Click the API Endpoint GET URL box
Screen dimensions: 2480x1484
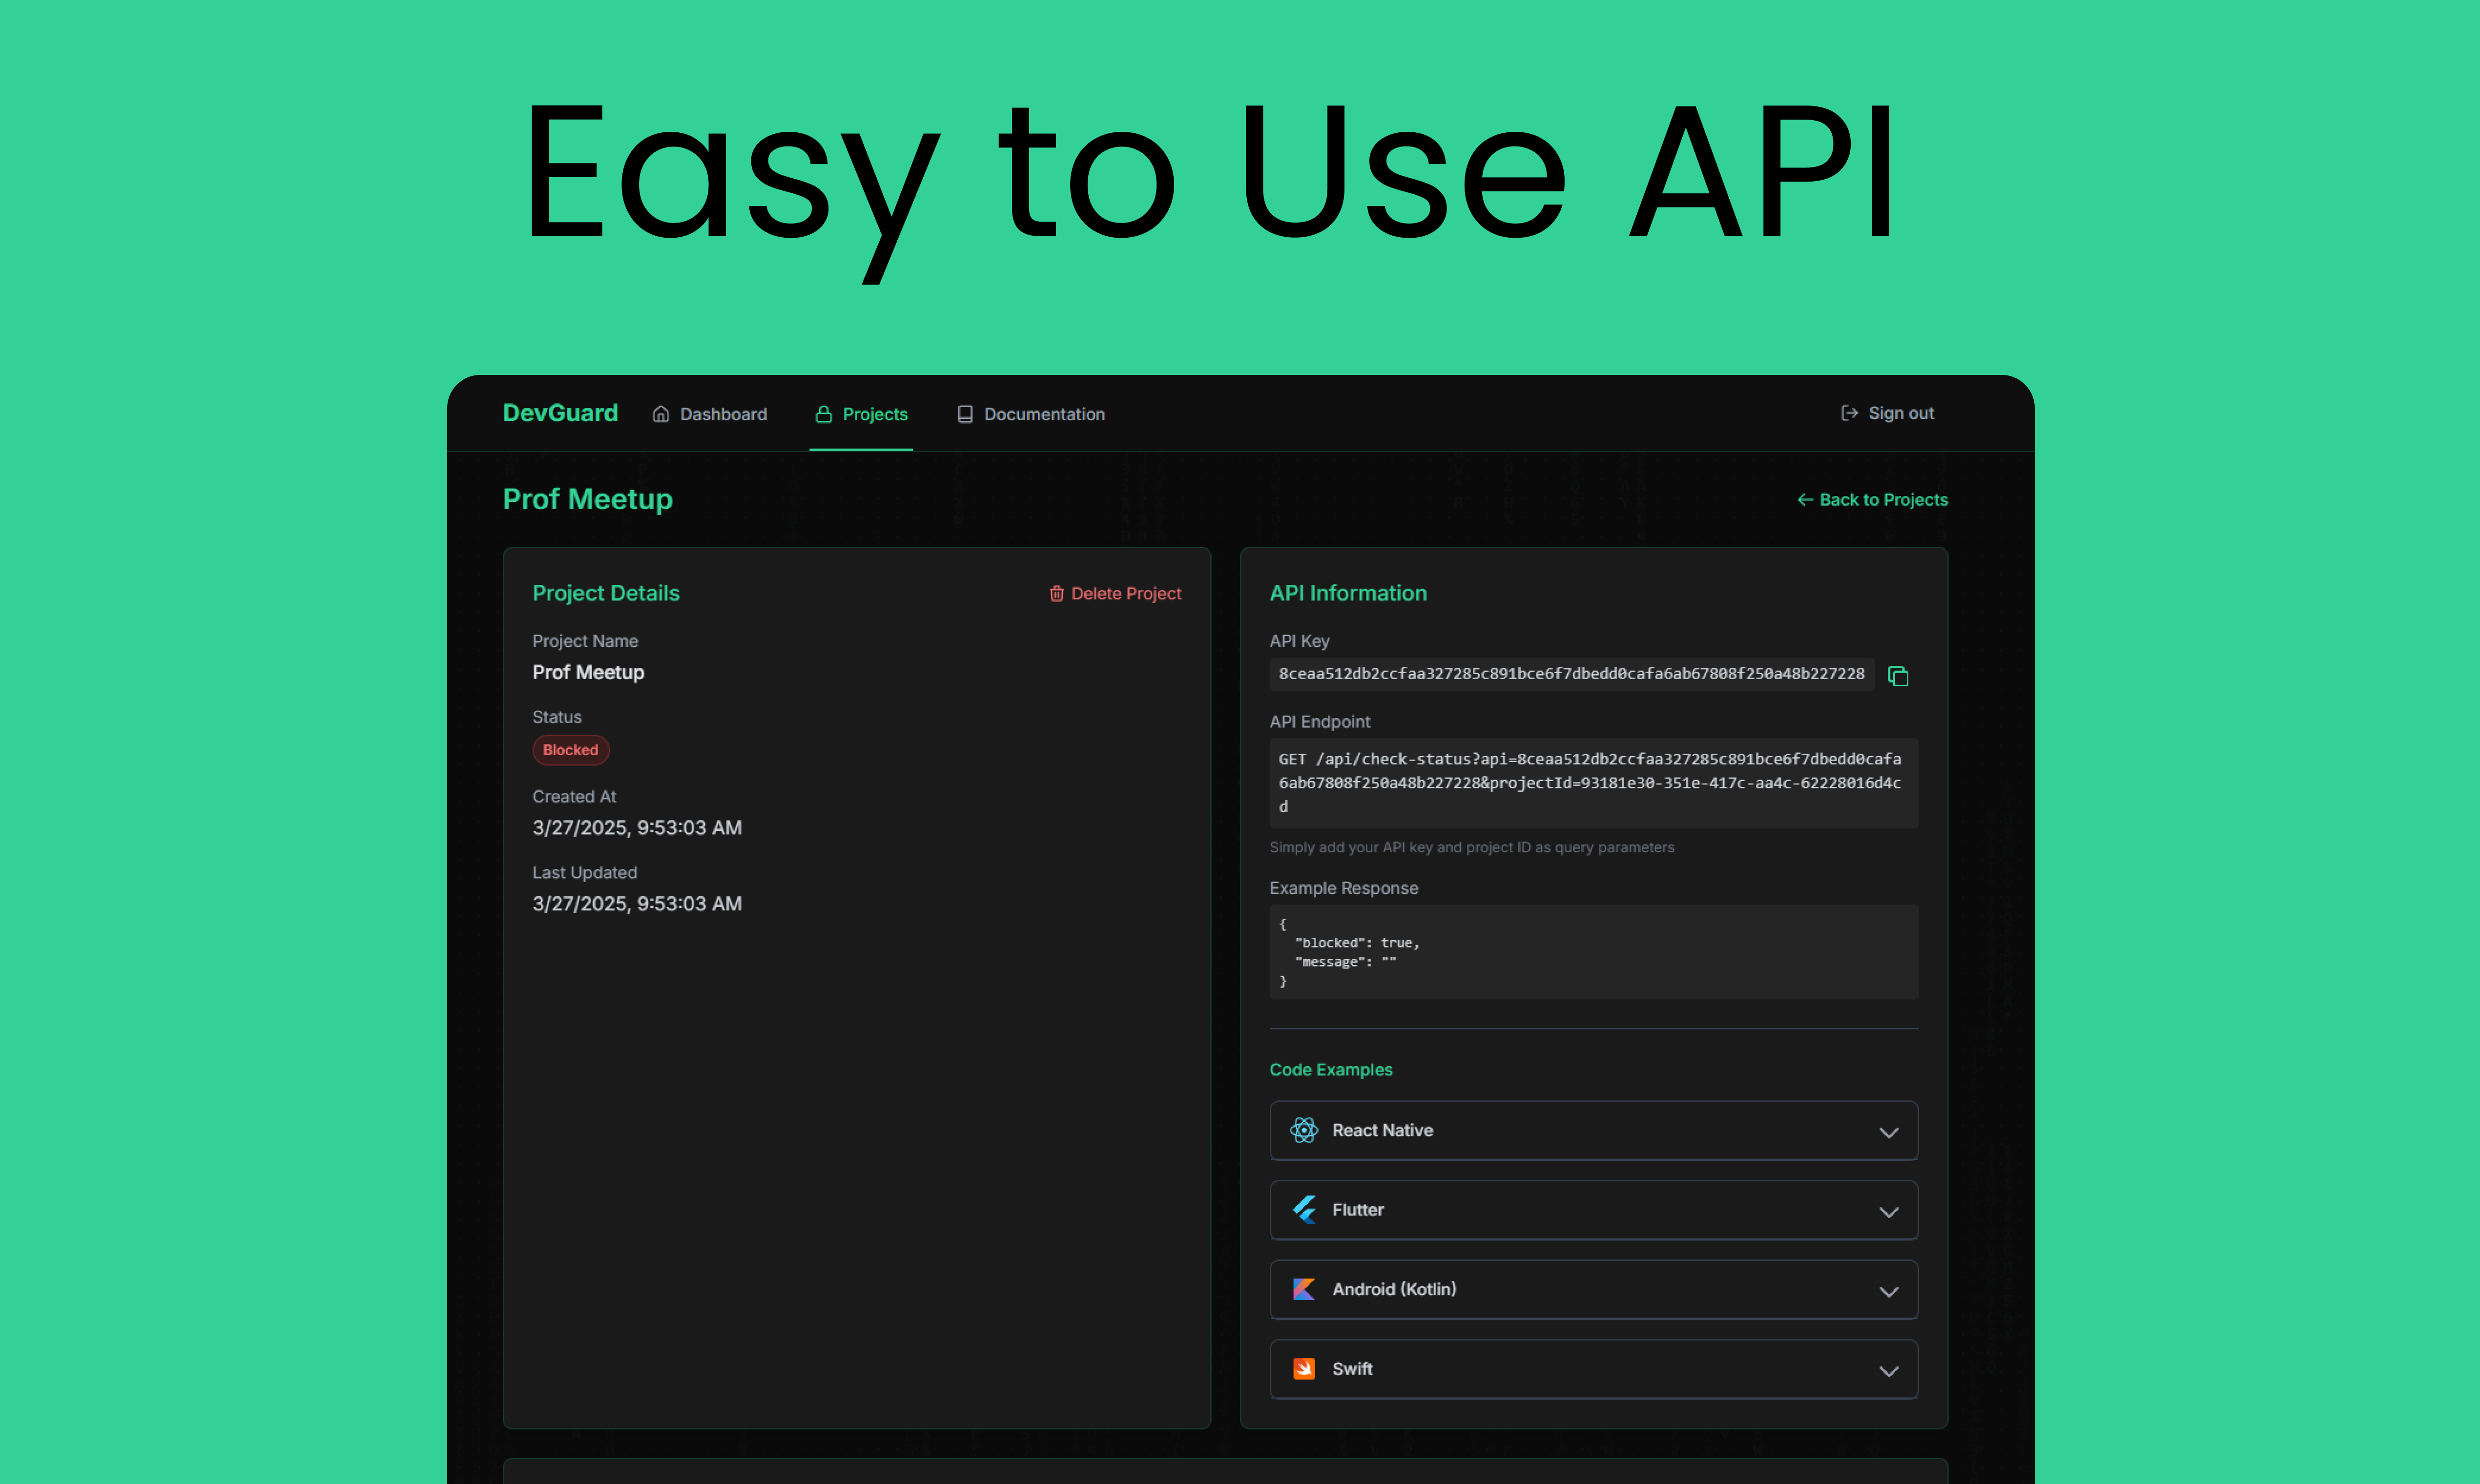point(1594,783)
